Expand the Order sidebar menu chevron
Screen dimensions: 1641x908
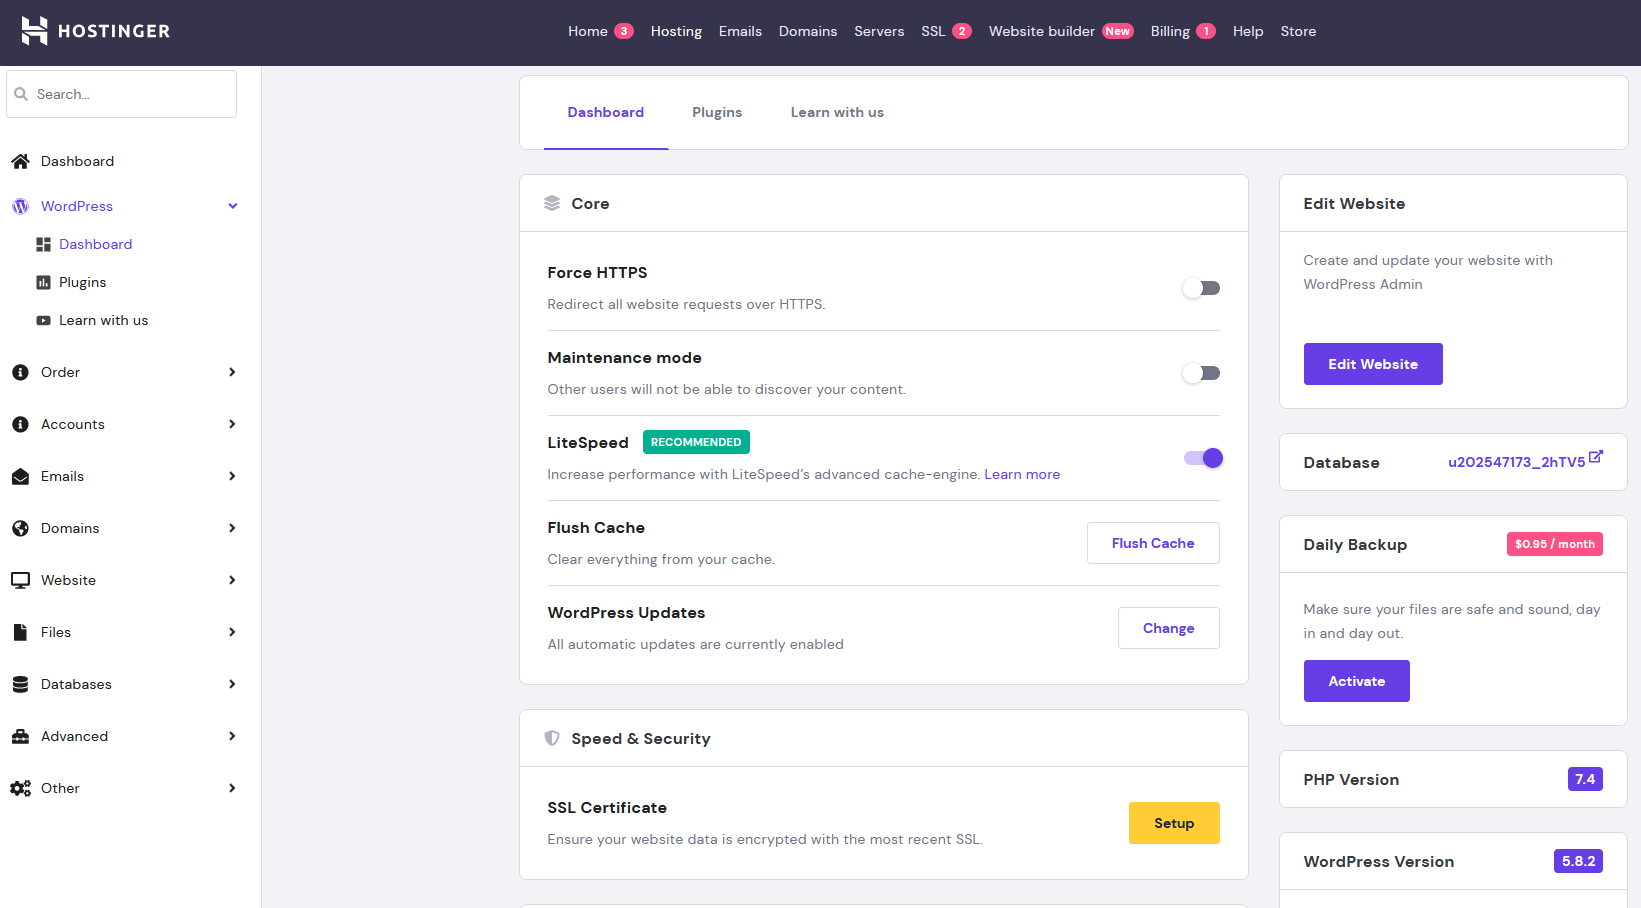232,372
